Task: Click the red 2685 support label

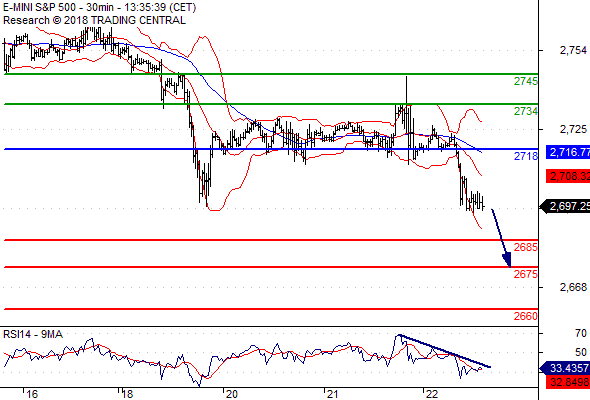Action: 526,247
